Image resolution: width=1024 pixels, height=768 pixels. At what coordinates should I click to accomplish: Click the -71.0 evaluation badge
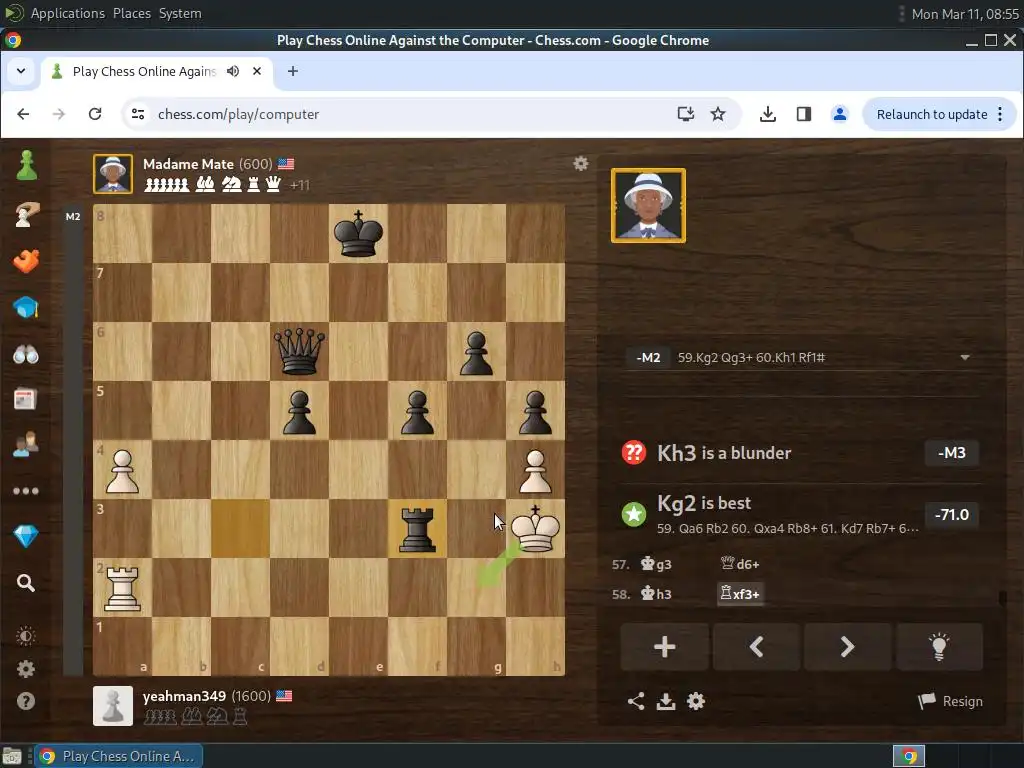pyautogui.click(x=952, y=515)
